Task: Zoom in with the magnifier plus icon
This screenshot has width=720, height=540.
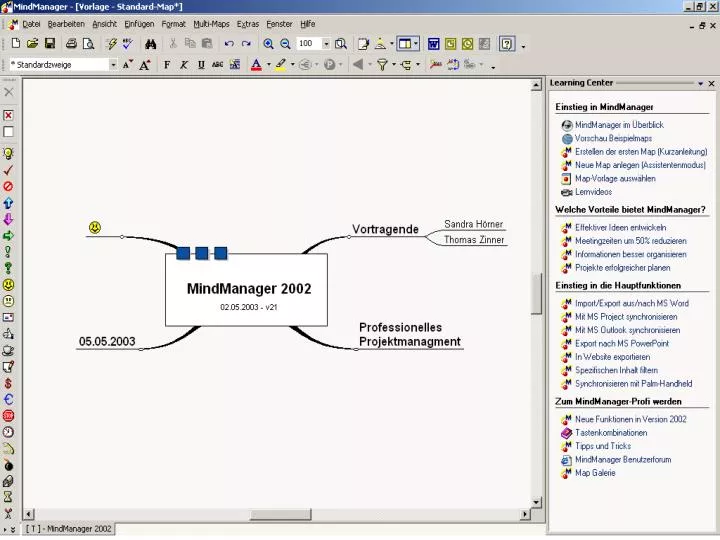Action: (268, 44)
